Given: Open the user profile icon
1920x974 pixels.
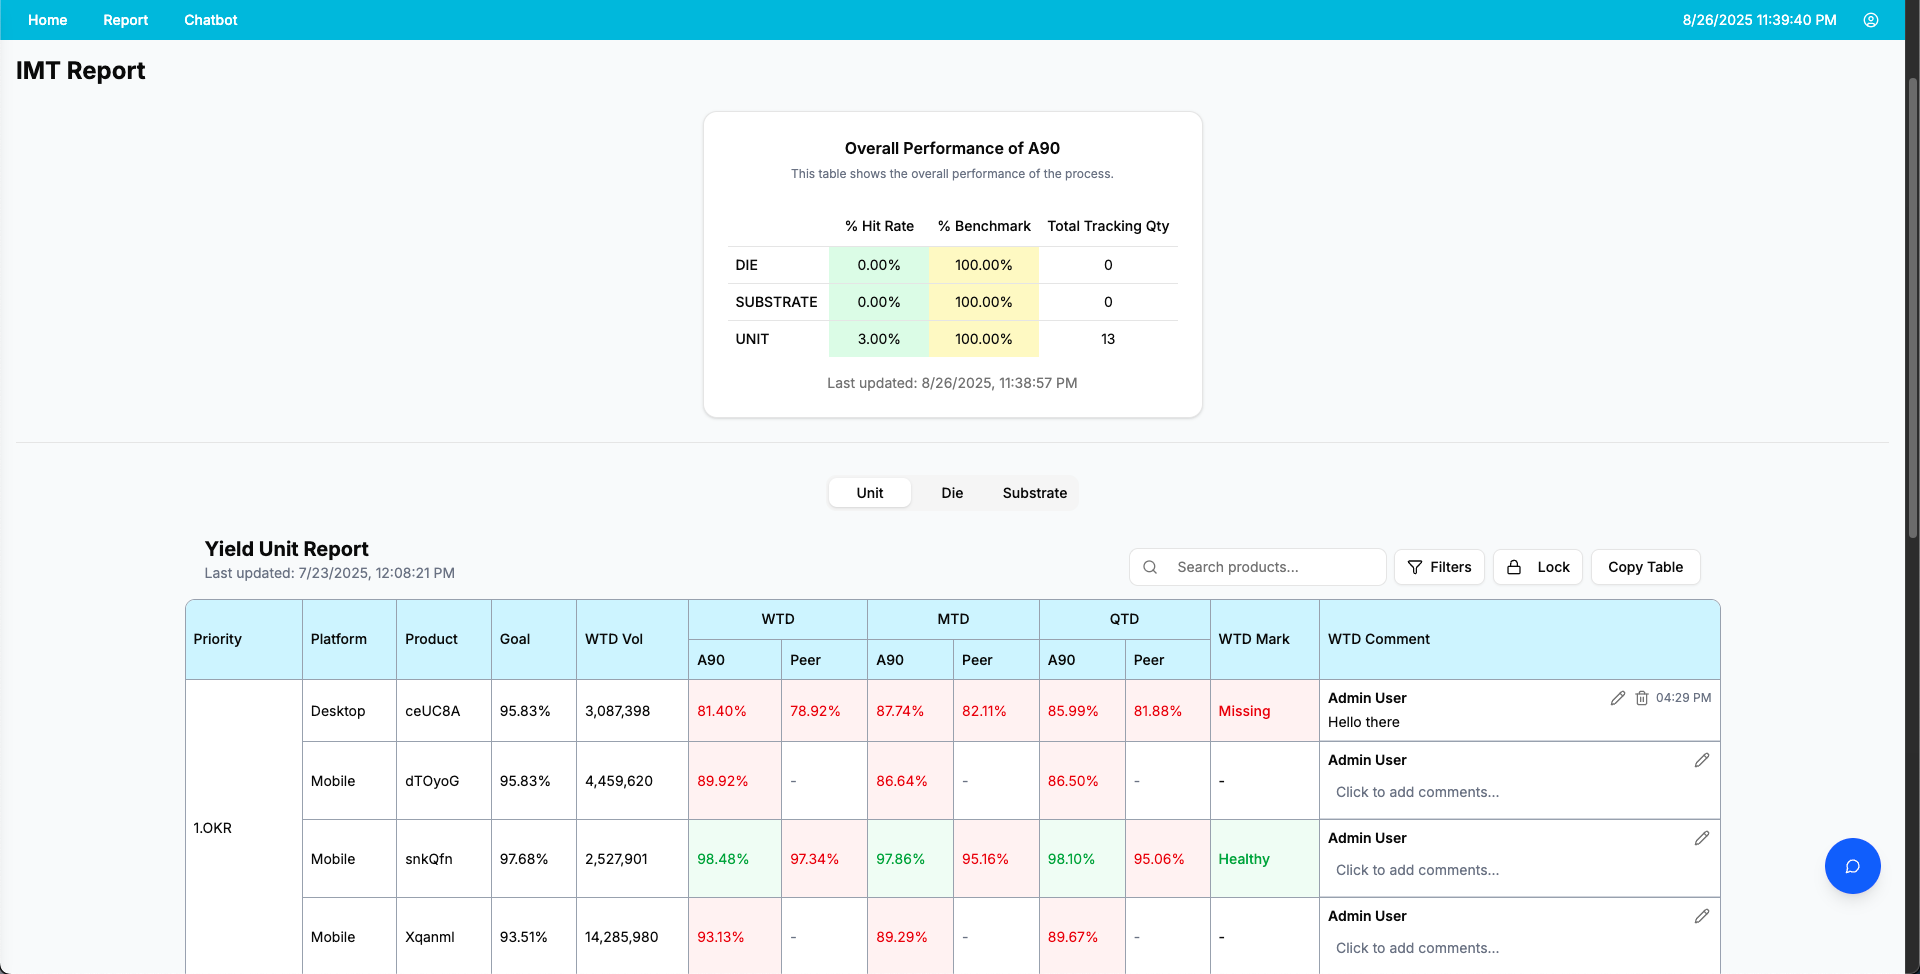Looking at the screenshot, I should point(1870,20).
